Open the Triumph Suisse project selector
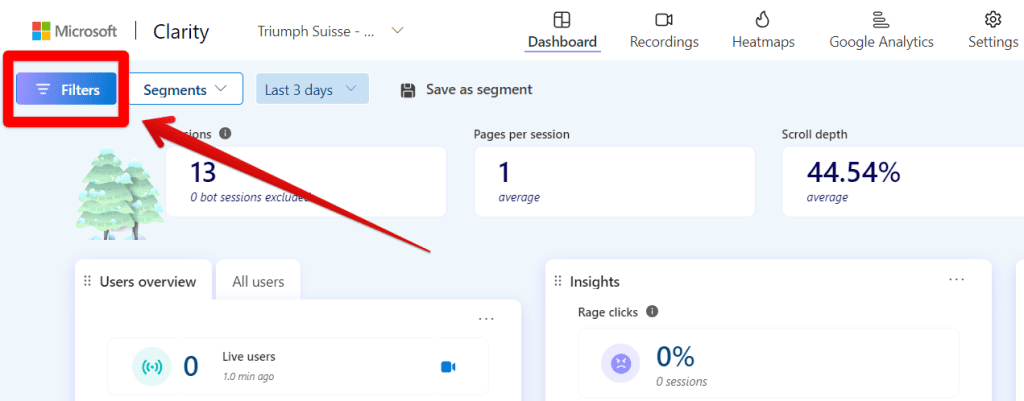The width and height of the screenshot is (1024, 401). [330, 31]
